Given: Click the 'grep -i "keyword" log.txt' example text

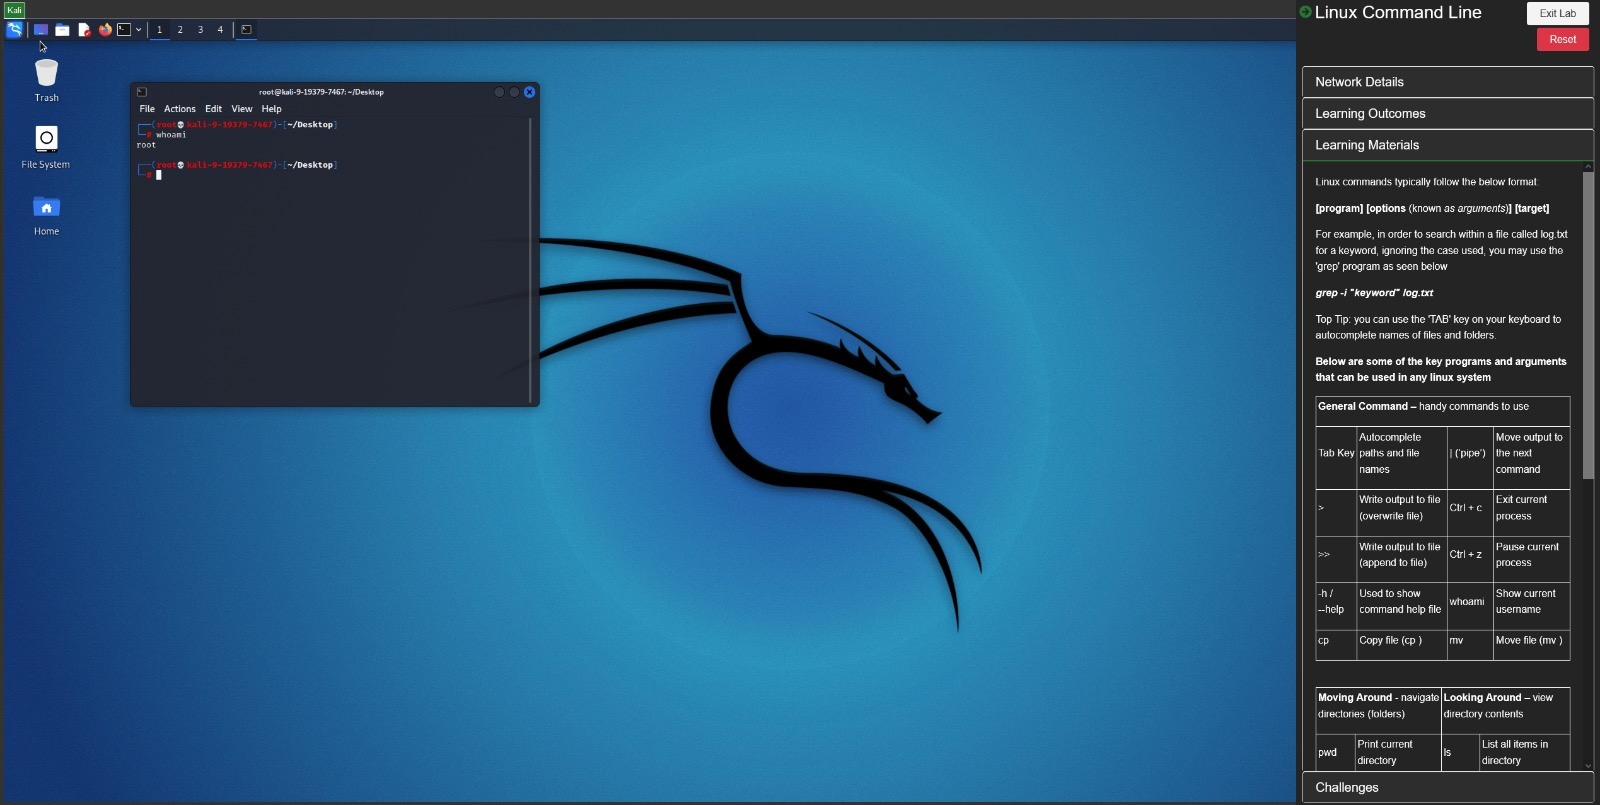Looking at the screenshot, I should coord(1373,293).
